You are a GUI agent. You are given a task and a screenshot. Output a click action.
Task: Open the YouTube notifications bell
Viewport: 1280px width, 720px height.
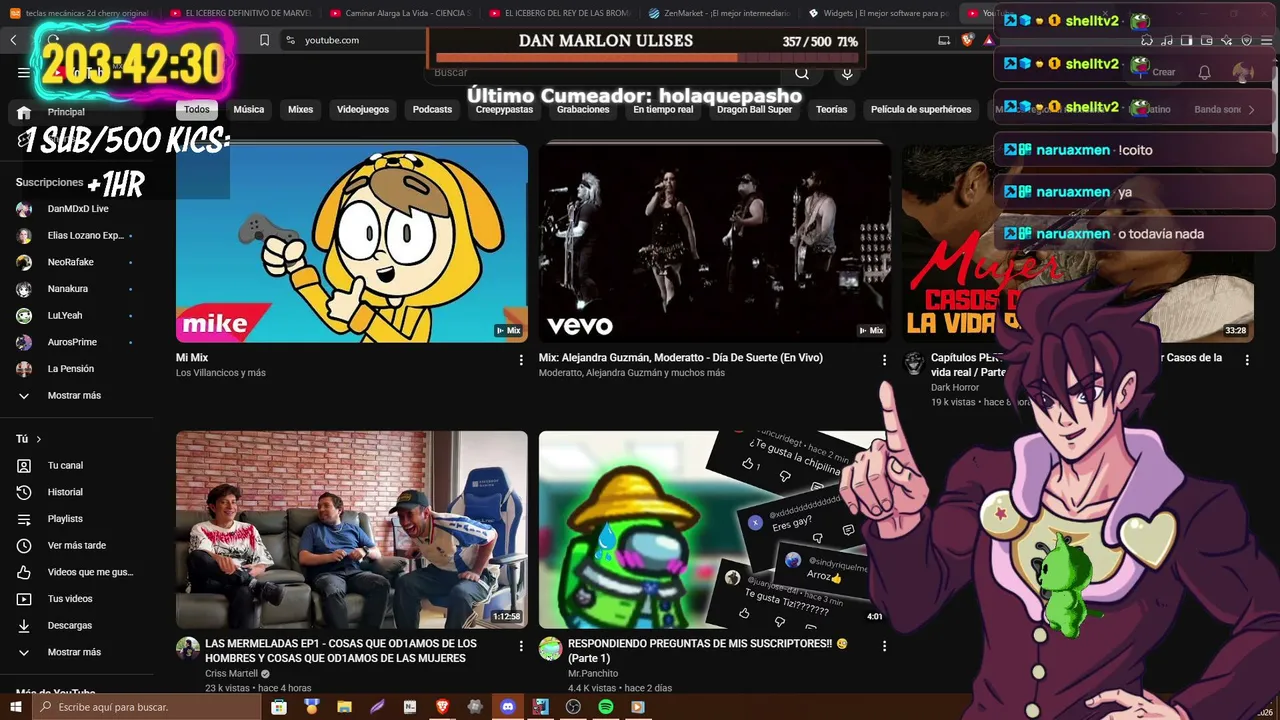pyautogui.click(x=1205, y=72)
